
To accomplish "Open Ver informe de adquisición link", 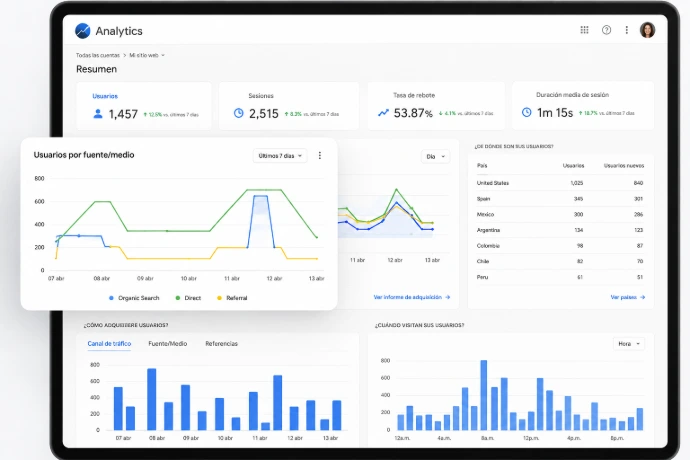I will coord(412,298).
